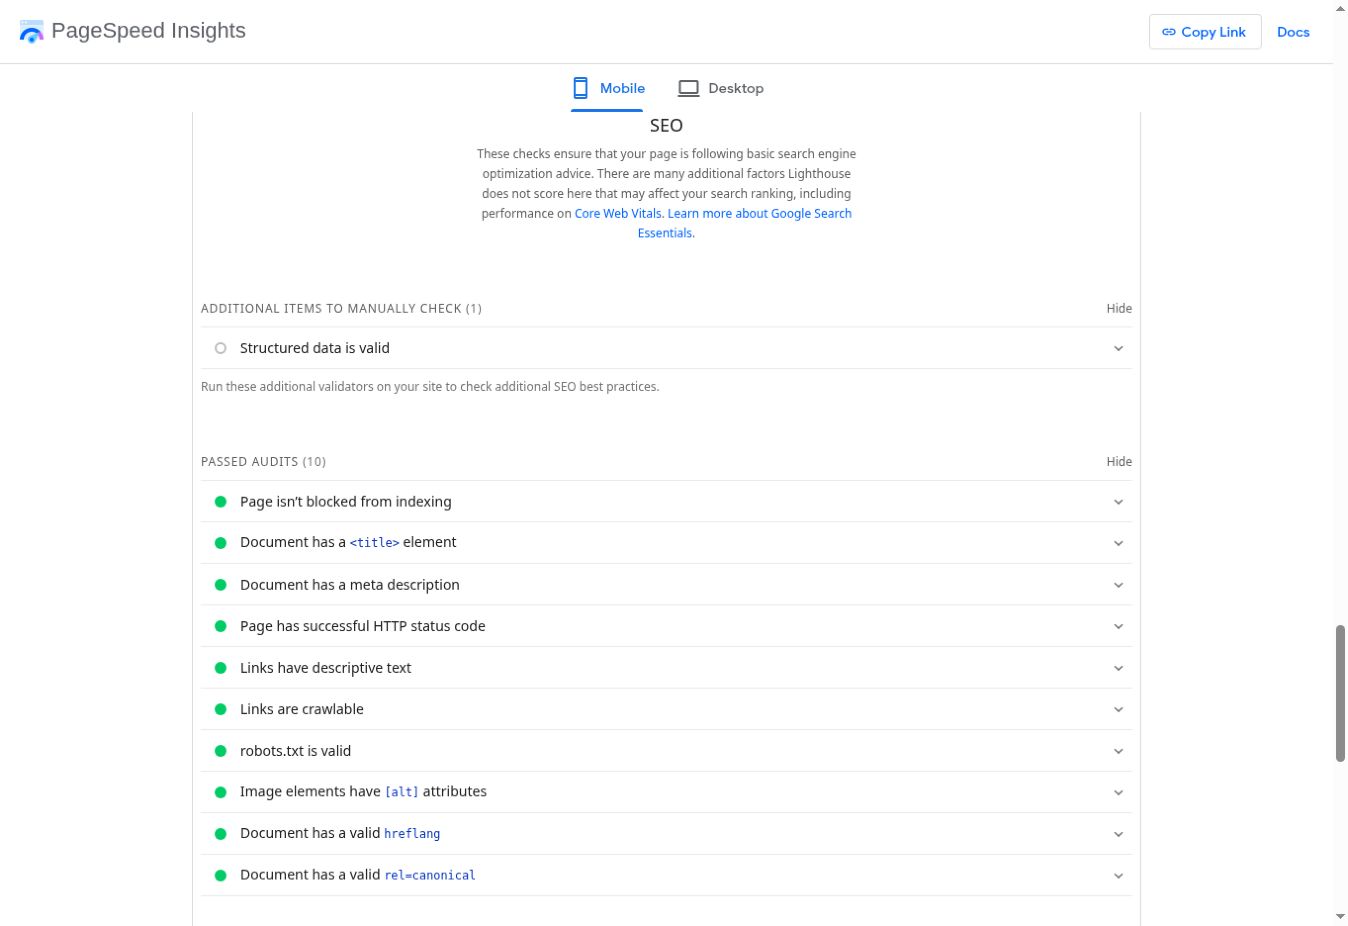The image size is (1348, 926).
Task: Click the PASSED AUDITS (10) heading
Action: (264, 461)
